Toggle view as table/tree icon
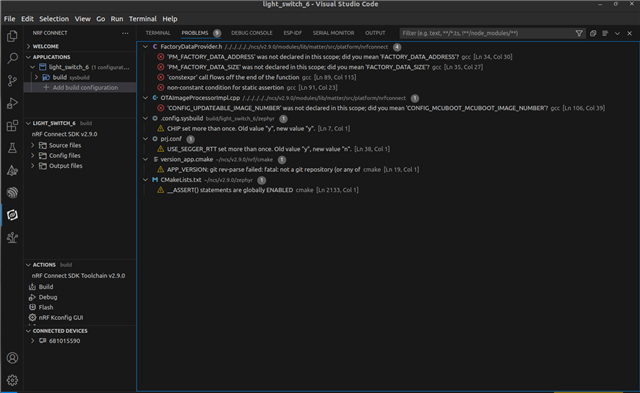The width and height of the screenshot is (640, 393). (605, 33)
